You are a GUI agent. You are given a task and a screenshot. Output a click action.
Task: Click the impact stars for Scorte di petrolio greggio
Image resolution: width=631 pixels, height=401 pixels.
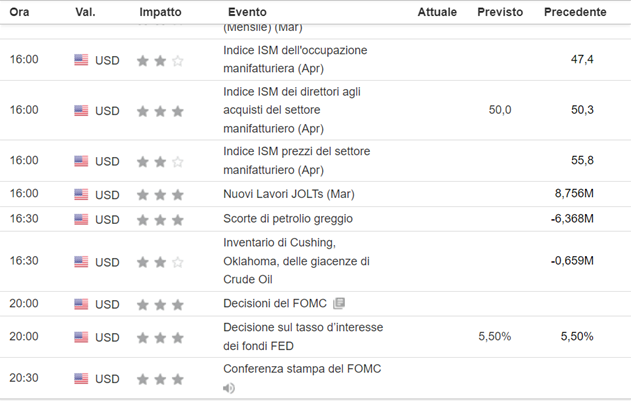160,220
